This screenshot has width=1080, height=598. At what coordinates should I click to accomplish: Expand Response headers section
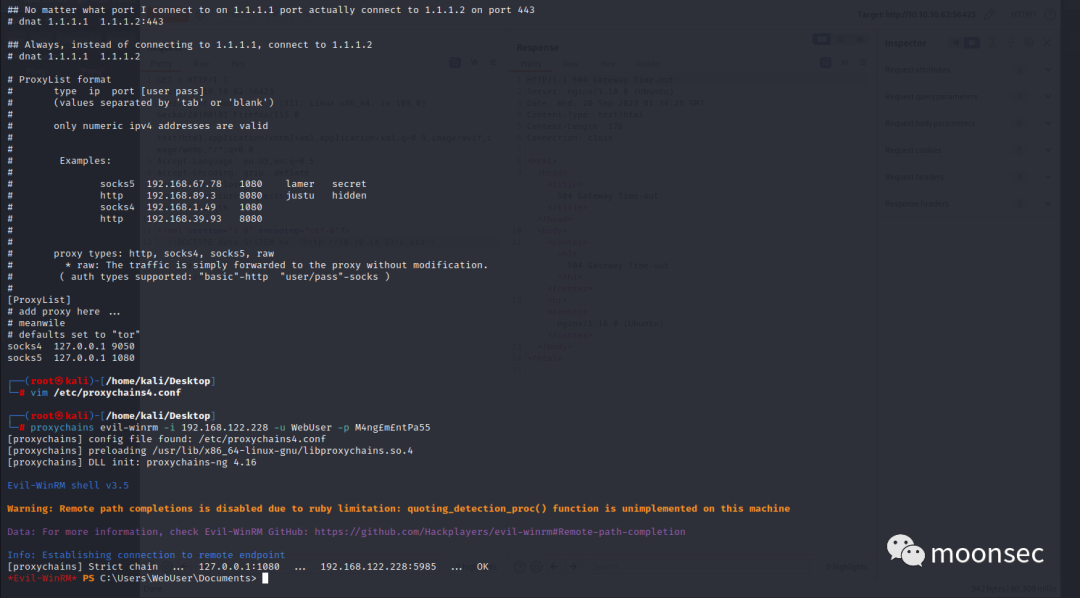[1048, 204]
